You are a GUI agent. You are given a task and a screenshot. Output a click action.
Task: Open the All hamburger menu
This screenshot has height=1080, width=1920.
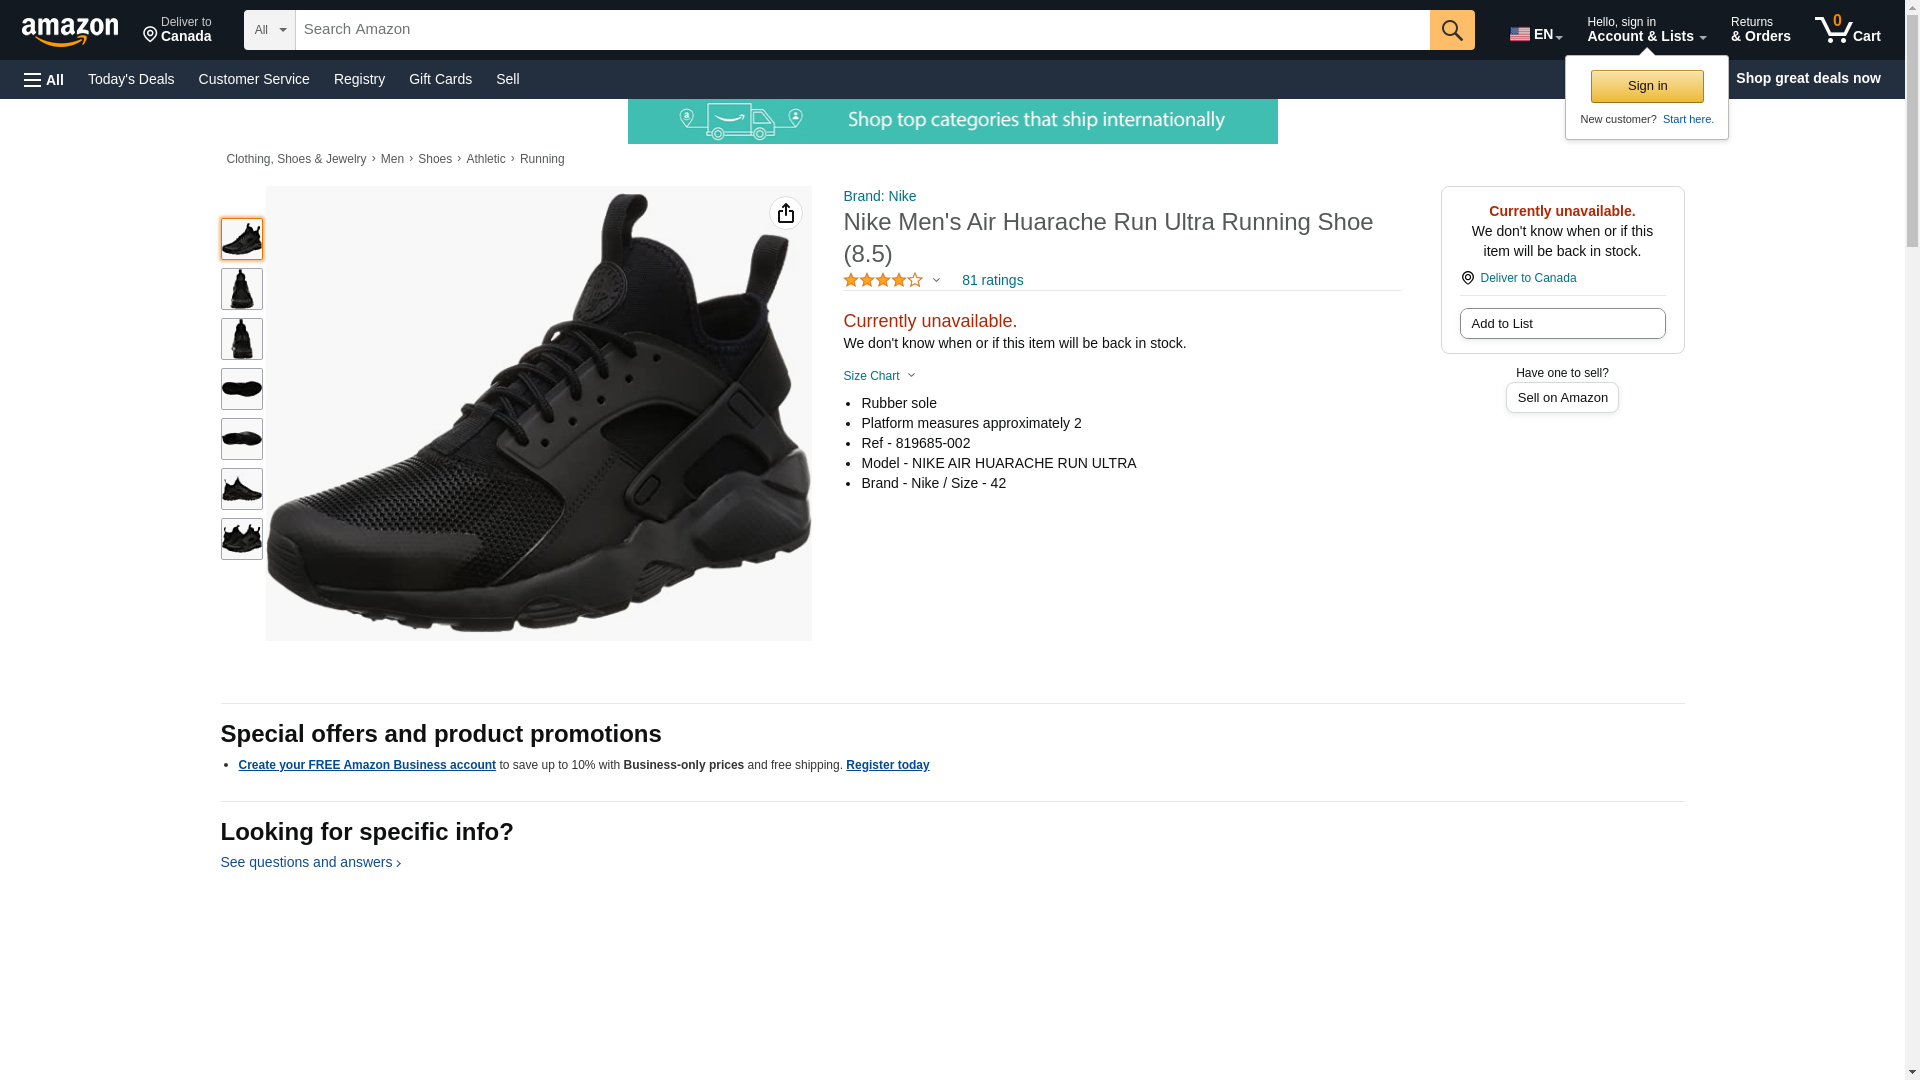click(x=44, y=79)
